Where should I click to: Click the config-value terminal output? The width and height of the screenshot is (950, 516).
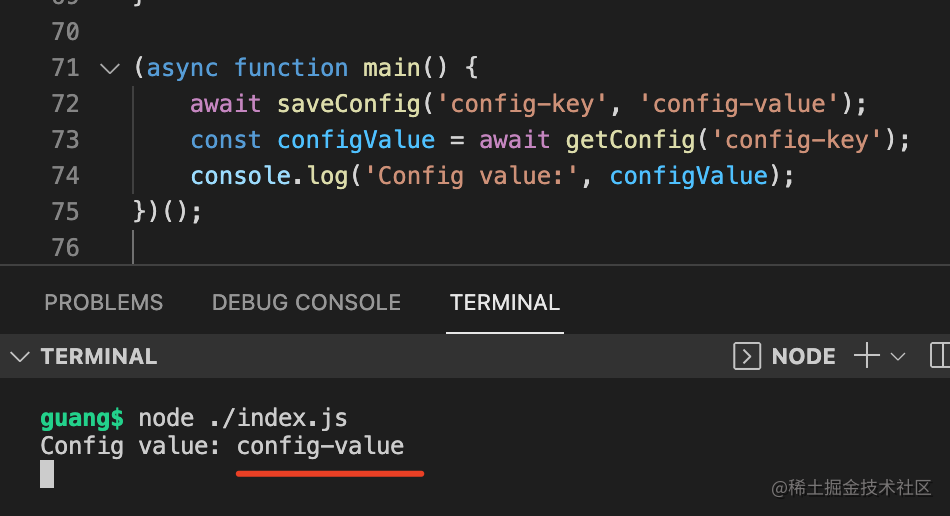point(320,446)
